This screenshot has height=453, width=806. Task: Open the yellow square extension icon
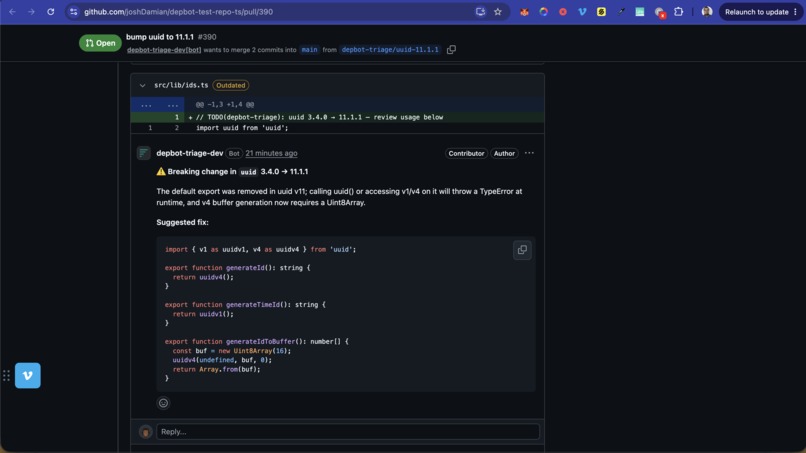pos(601,12)
